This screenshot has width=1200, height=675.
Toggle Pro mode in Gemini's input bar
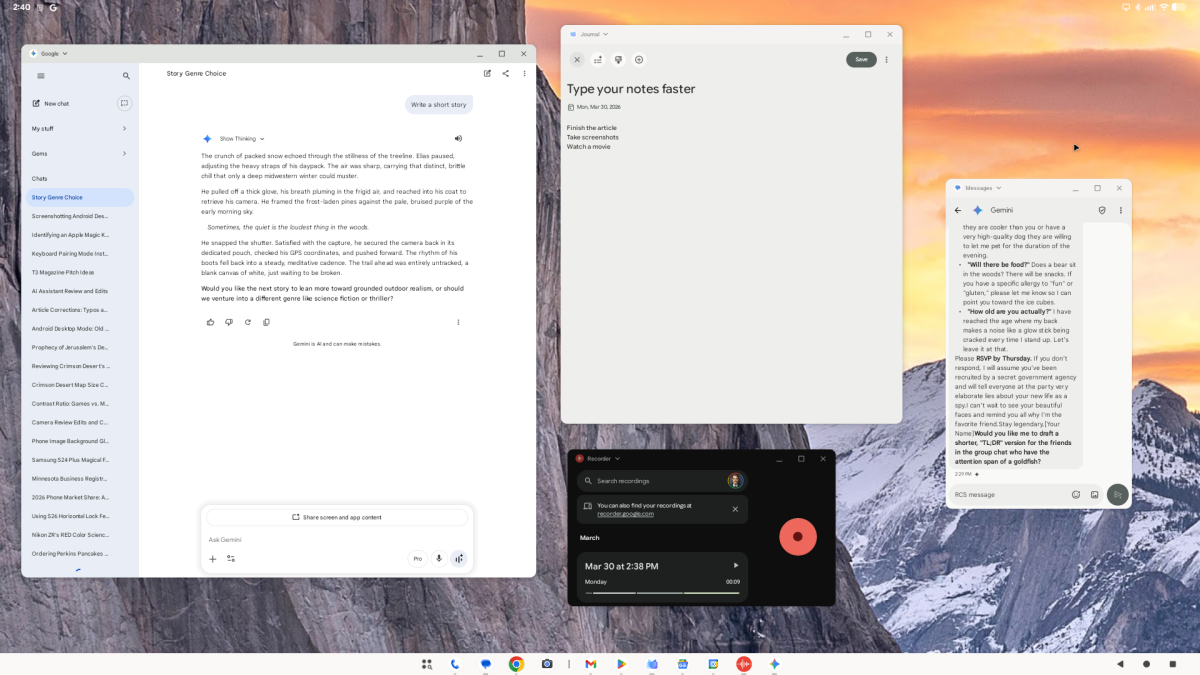pos(417,558)
